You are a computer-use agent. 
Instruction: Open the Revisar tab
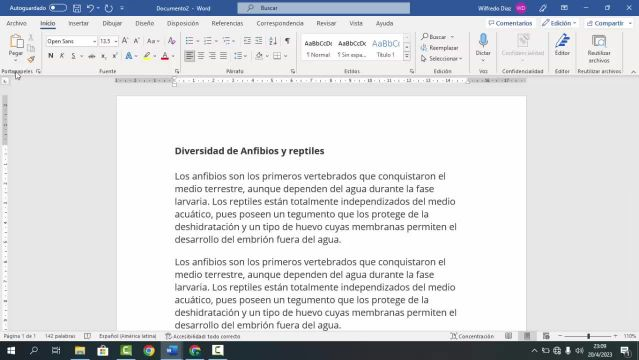click(x=326, y=23)
